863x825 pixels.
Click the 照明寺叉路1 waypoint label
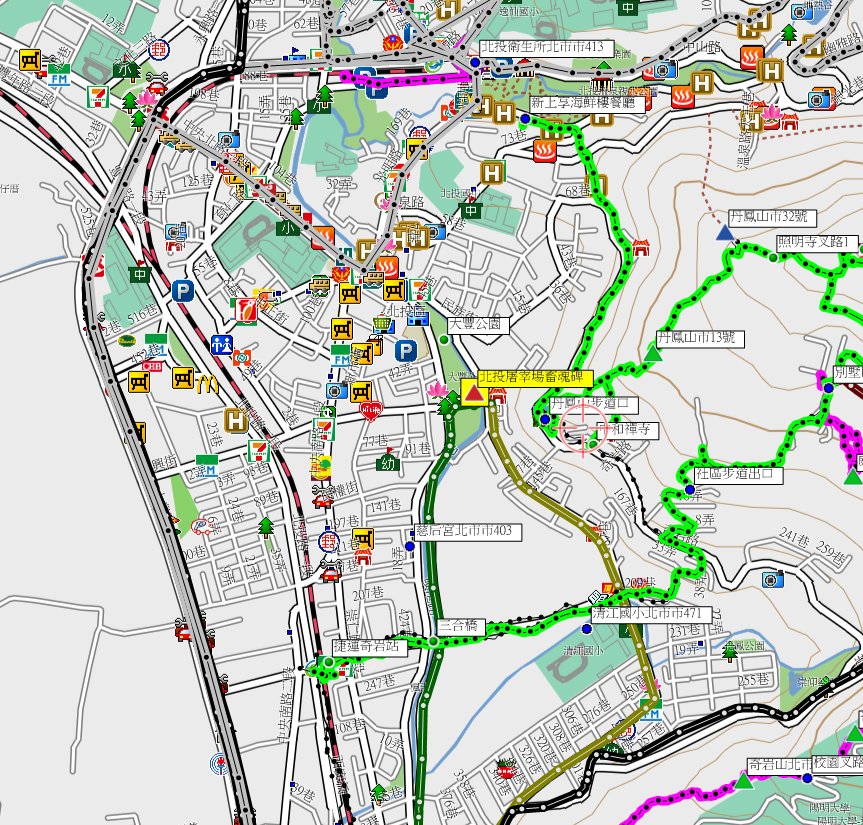tap(818, 243)
